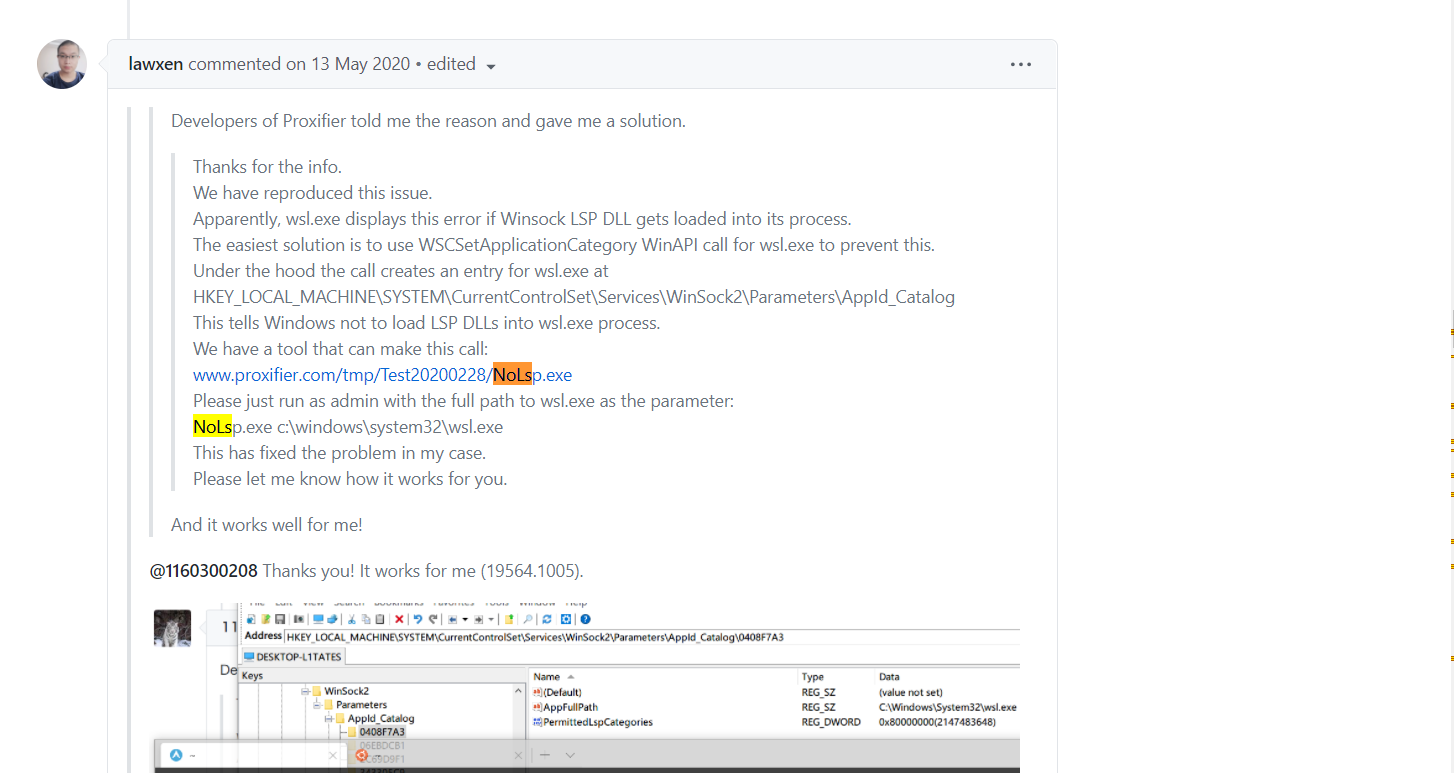Click 'Apparently, wsl.exe displays this error' line
The width and height of the screenshot is (1454, 773).
tap(522, 219)
